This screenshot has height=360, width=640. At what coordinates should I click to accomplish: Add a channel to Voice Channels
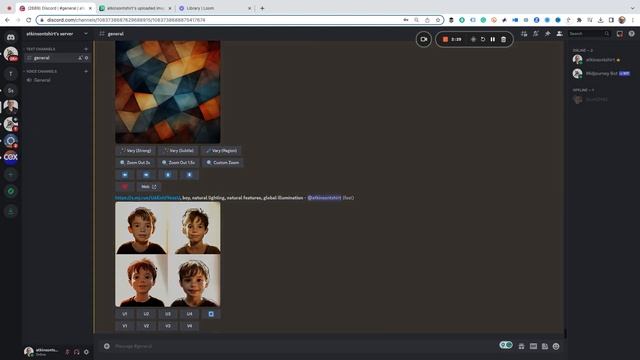coord(86,71)
